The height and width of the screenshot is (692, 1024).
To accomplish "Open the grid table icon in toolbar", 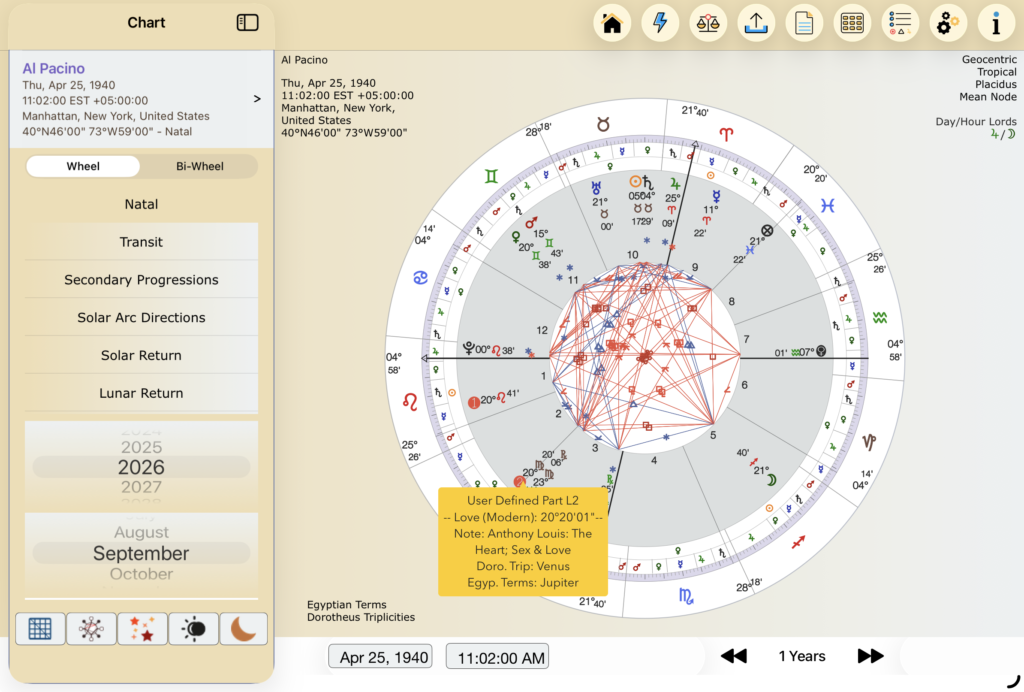I will [x=852, y=24].
